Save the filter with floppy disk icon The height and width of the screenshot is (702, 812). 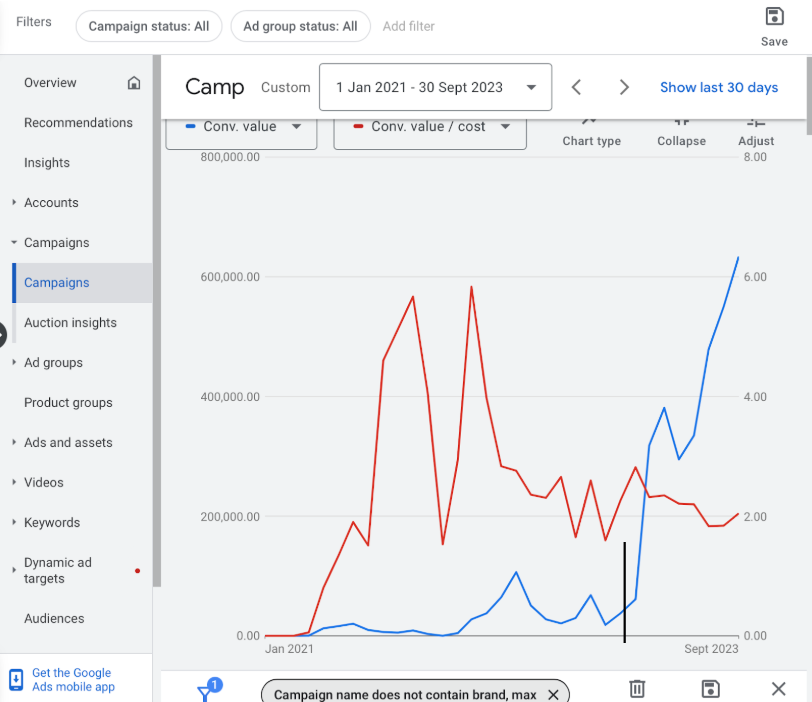click(x=710, y=688)
